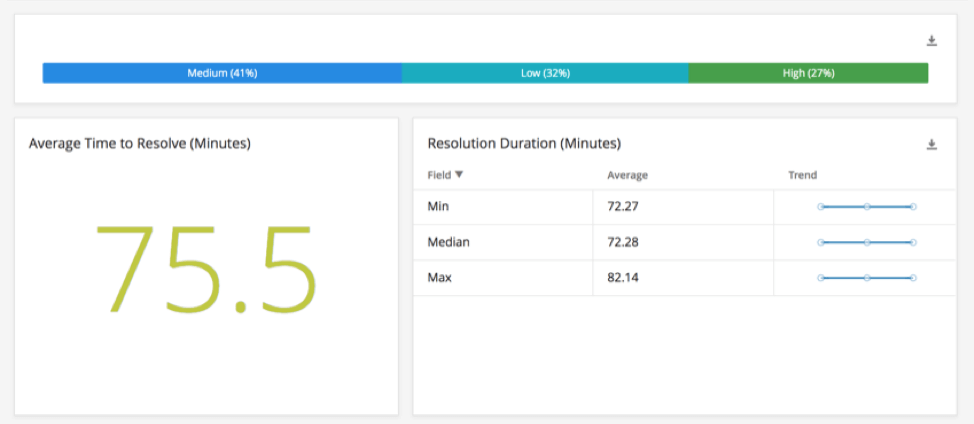Select the Median row label
The width and height of the screenshot is (974, 424).
click(448, 242)
